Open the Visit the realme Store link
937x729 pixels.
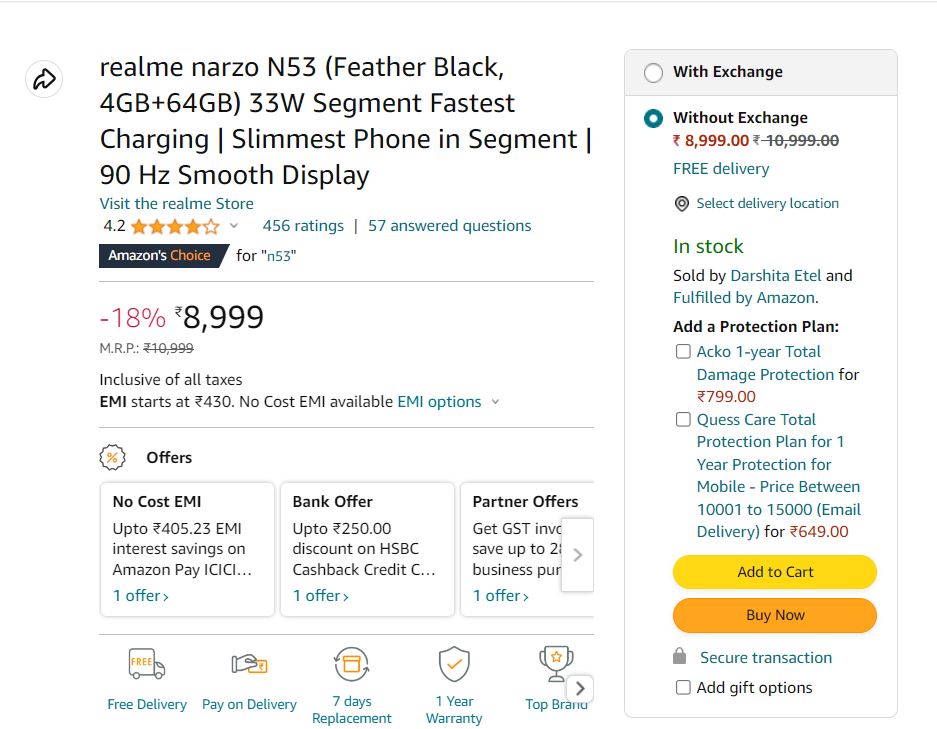click(x=176, y=204)
